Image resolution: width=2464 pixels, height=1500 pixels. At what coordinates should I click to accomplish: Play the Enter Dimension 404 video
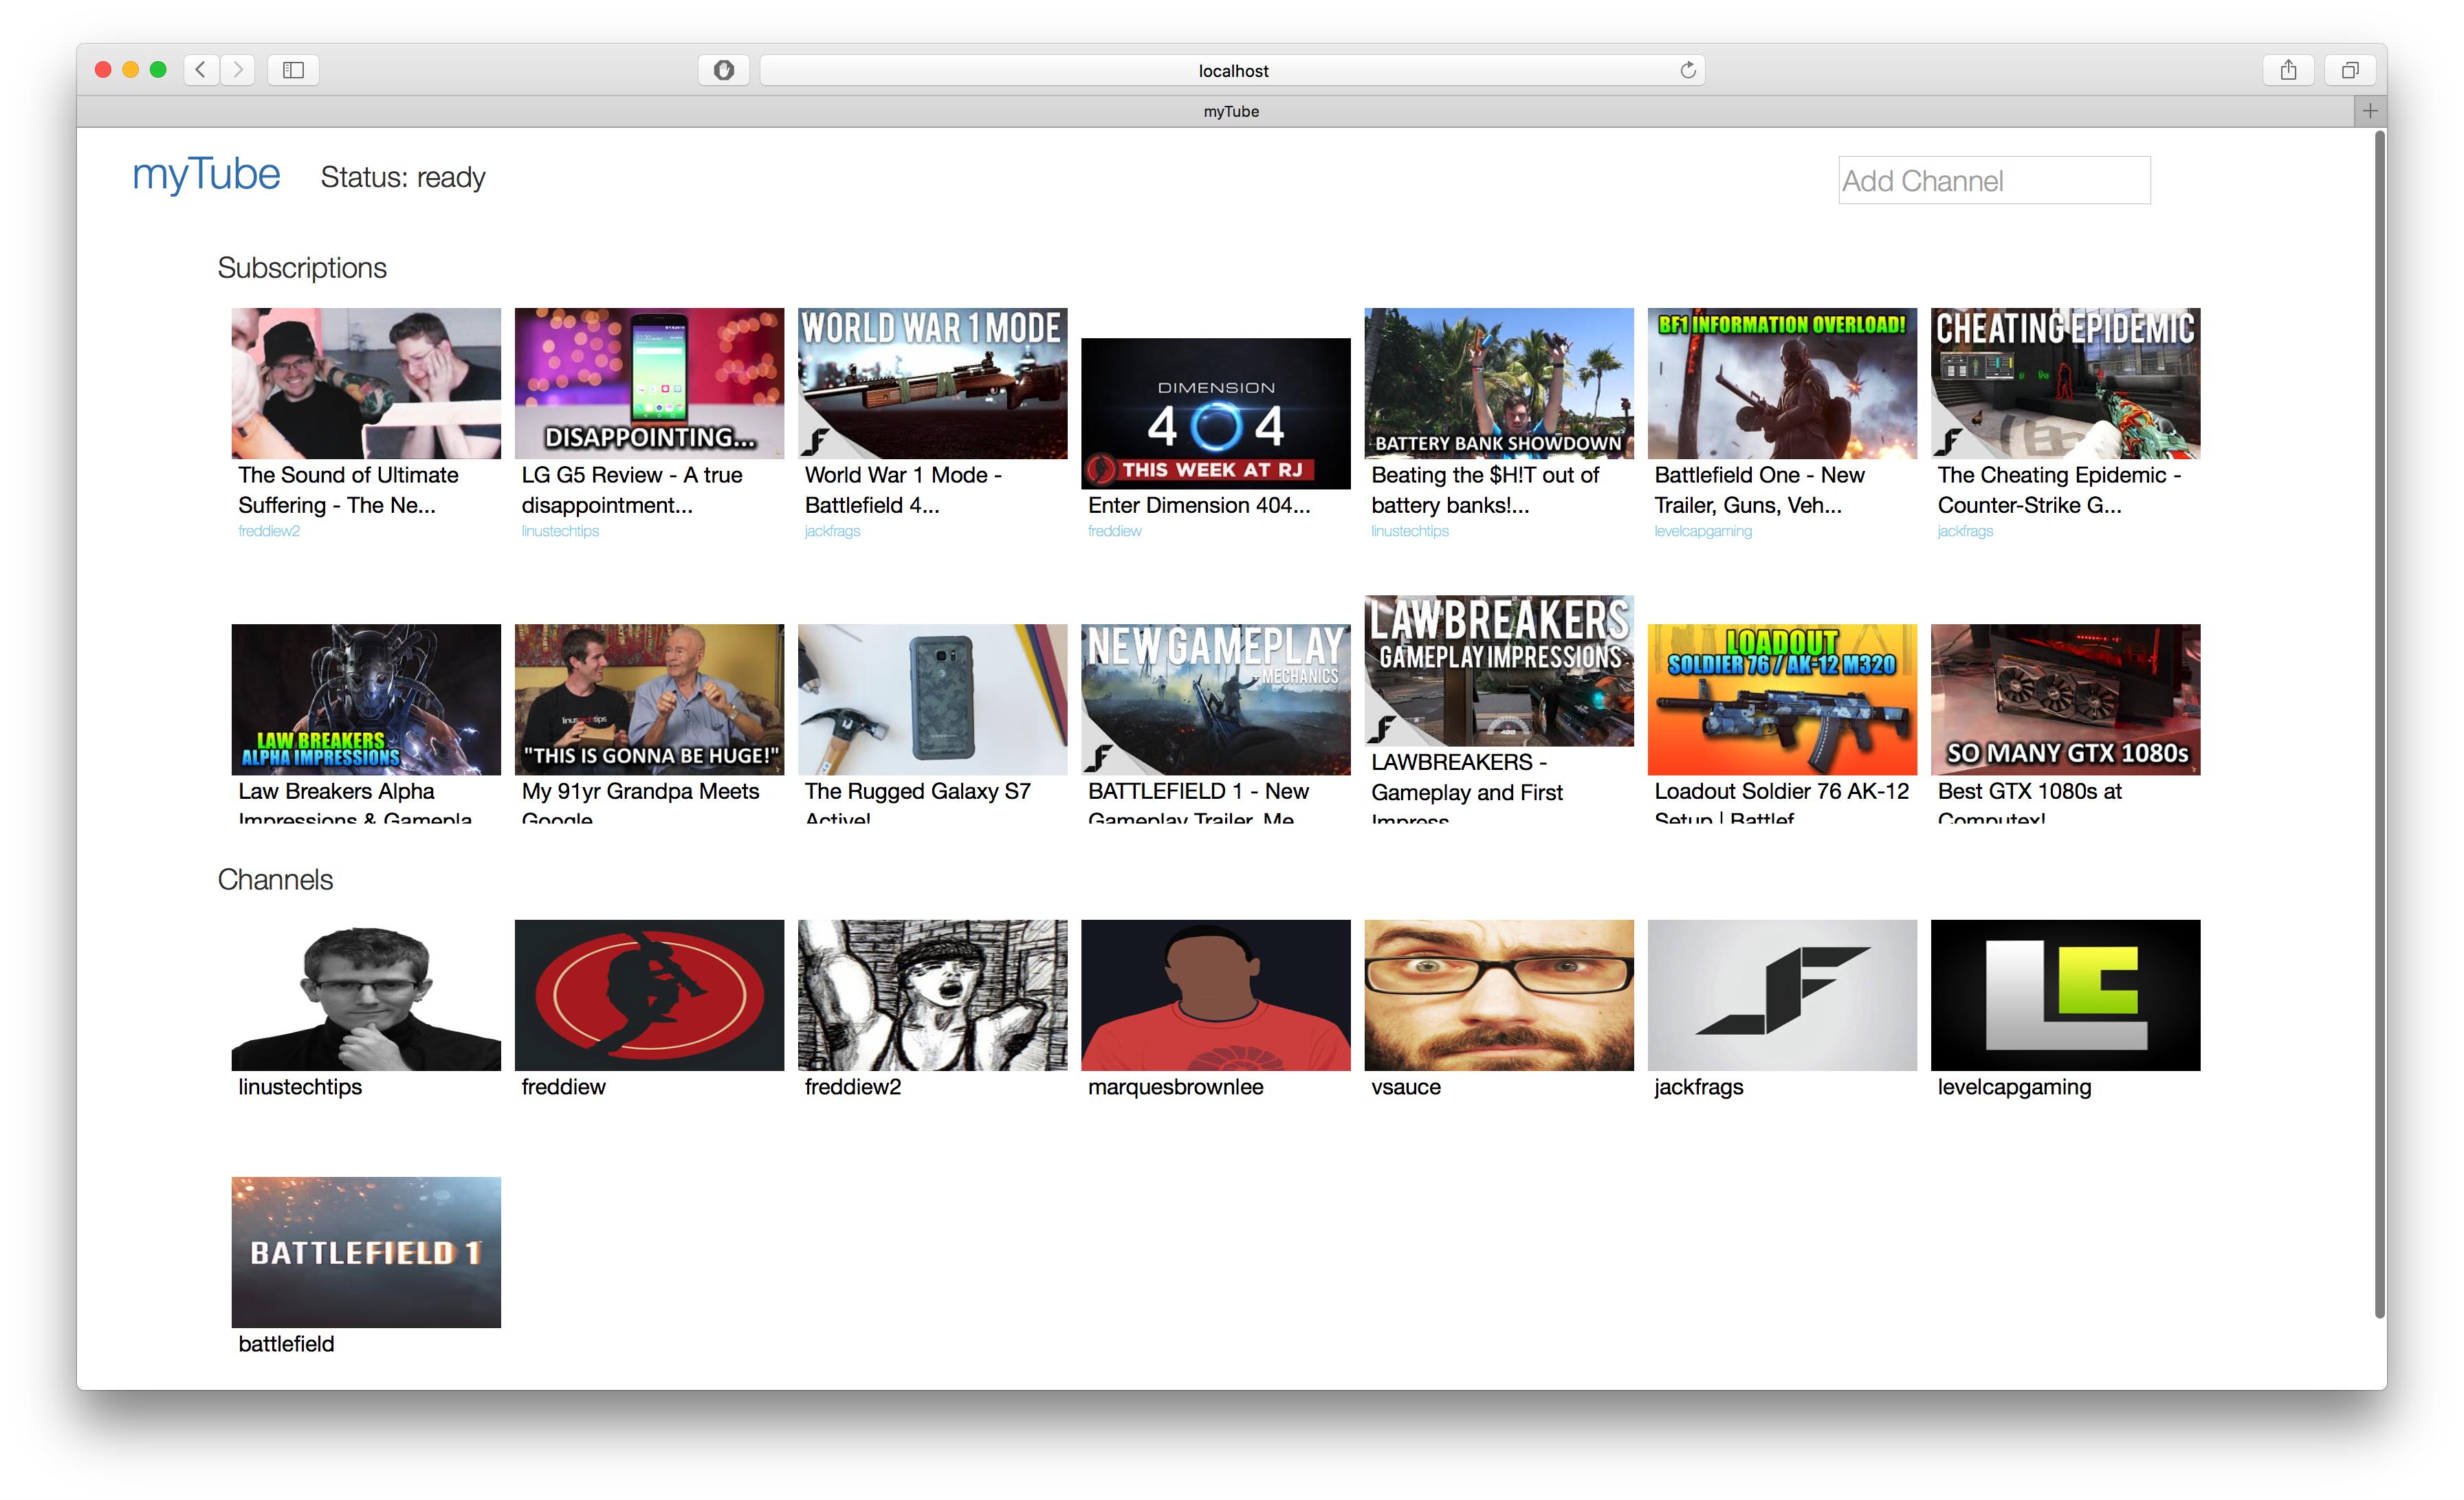[x=1215, y=413]
